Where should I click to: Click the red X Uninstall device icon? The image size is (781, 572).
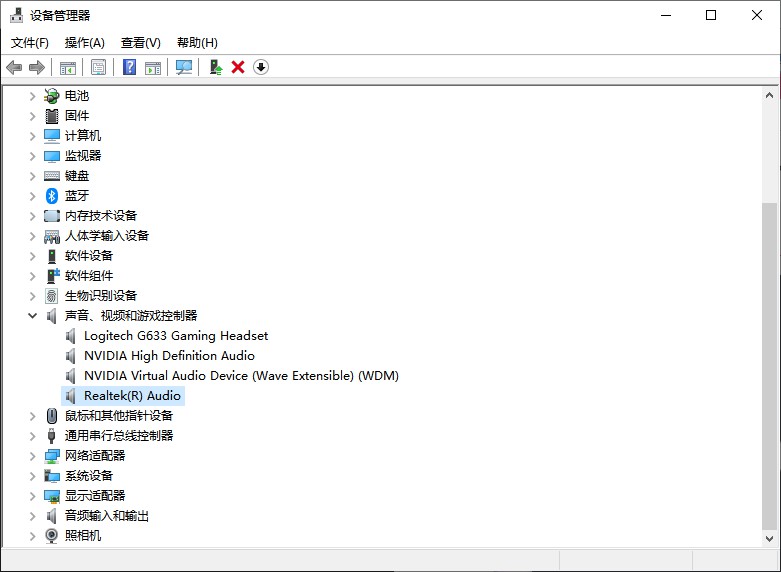coord(238,67)
